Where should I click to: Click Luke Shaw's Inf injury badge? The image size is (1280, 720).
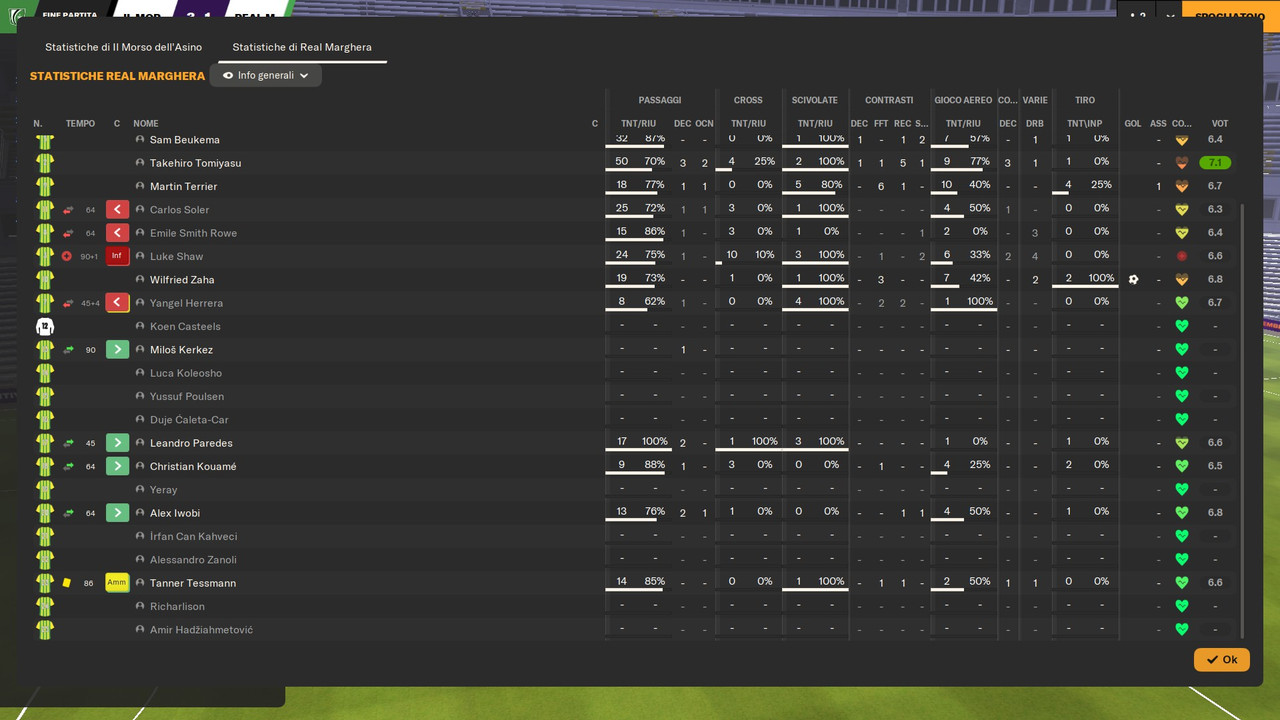(118, 256)
